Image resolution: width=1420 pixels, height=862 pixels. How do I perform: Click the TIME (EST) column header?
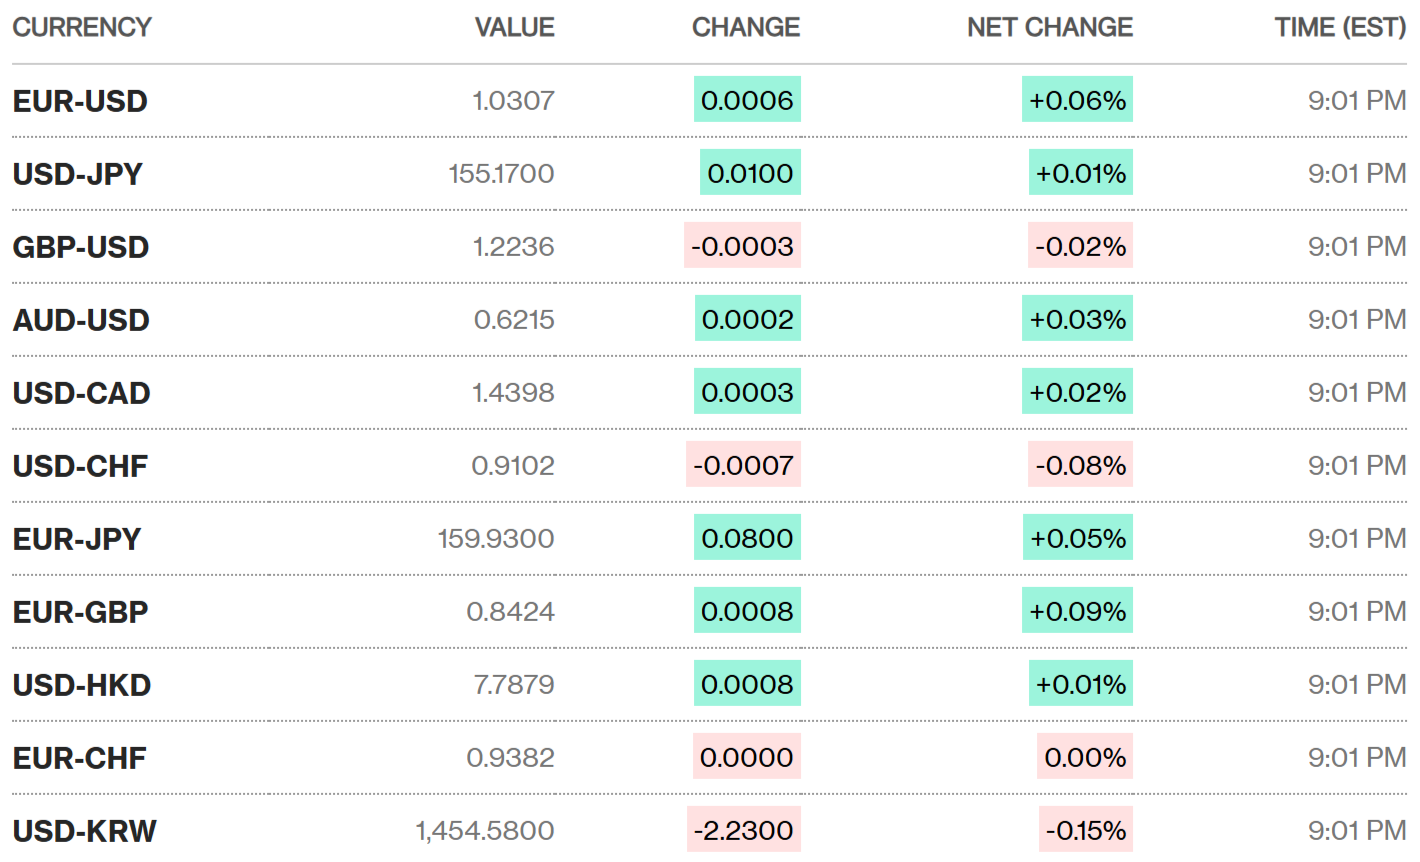[x=1339, y=28]
